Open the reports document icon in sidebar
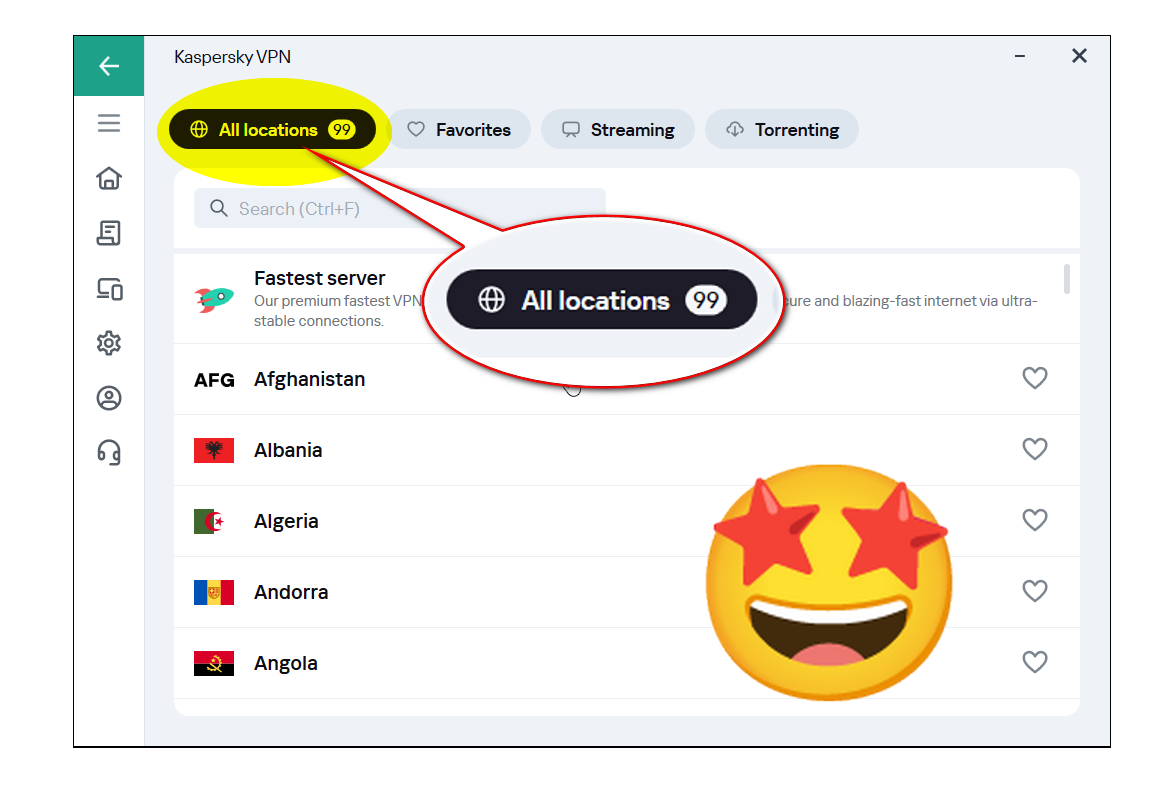The width and height of the screenshot is (1170, 799). click(x=109, y=234)
